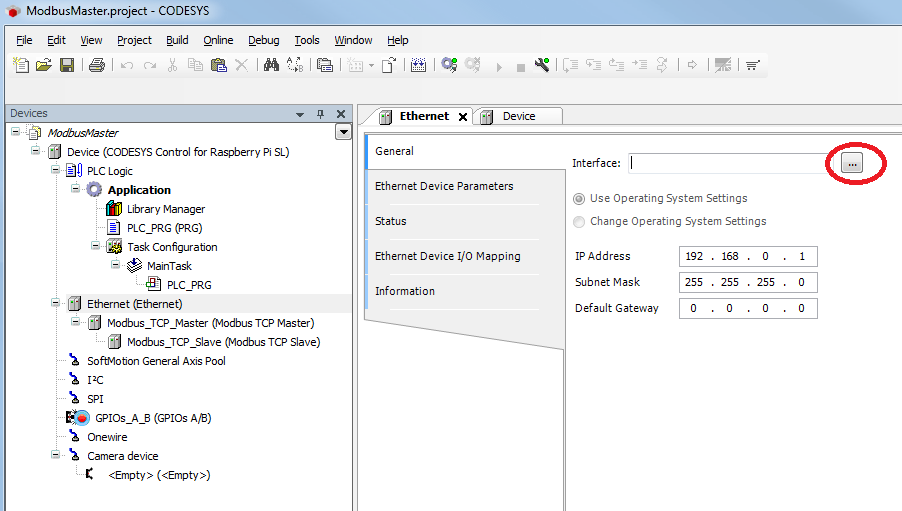Open the Ethernet Device Parameters section

point(444,186)
